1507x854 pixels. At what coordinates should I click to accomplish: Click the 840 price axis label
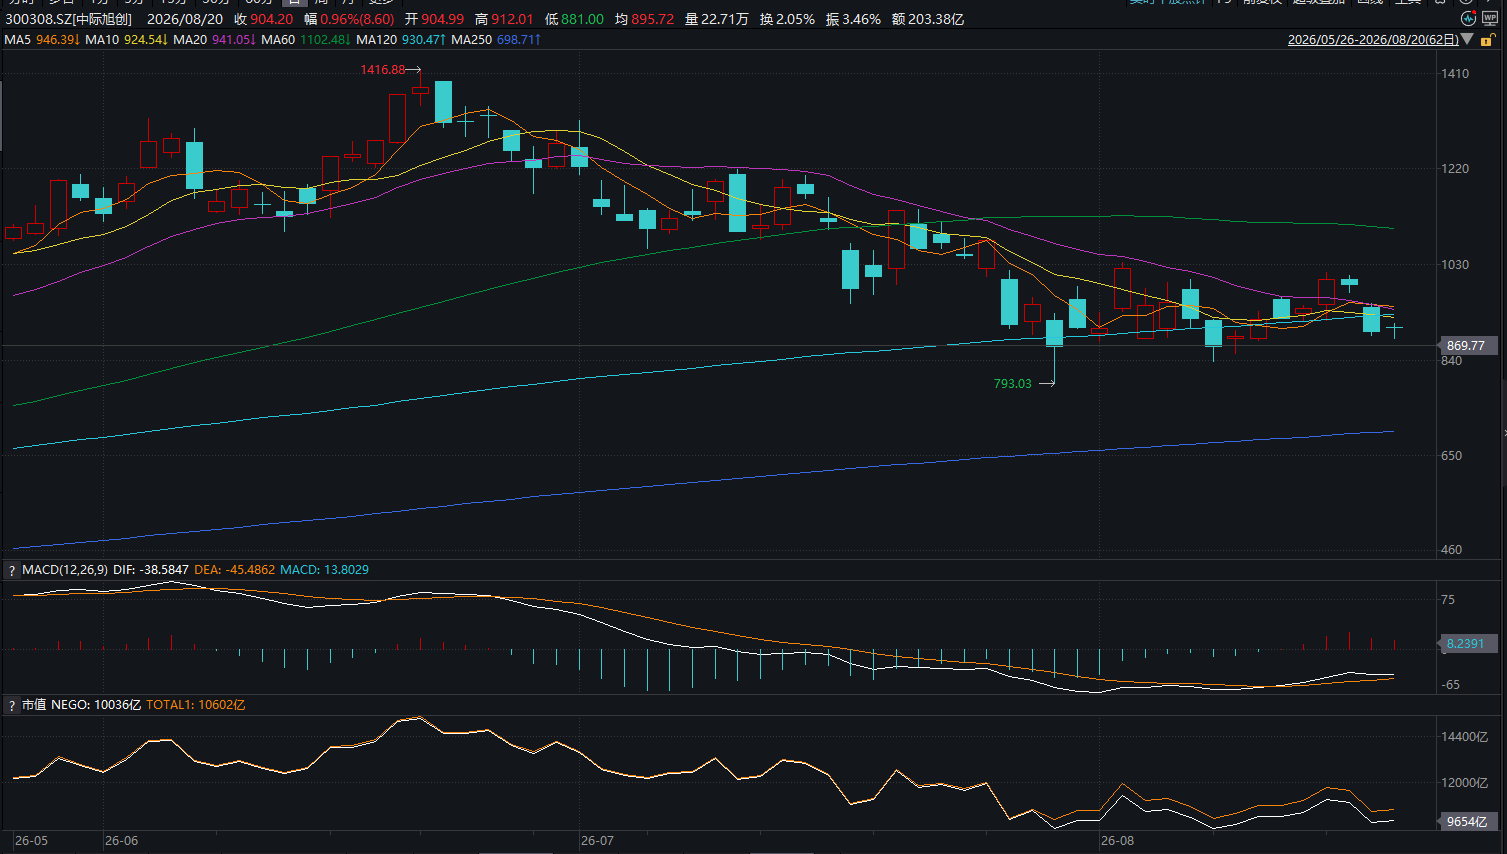[x=1451, y=361]
